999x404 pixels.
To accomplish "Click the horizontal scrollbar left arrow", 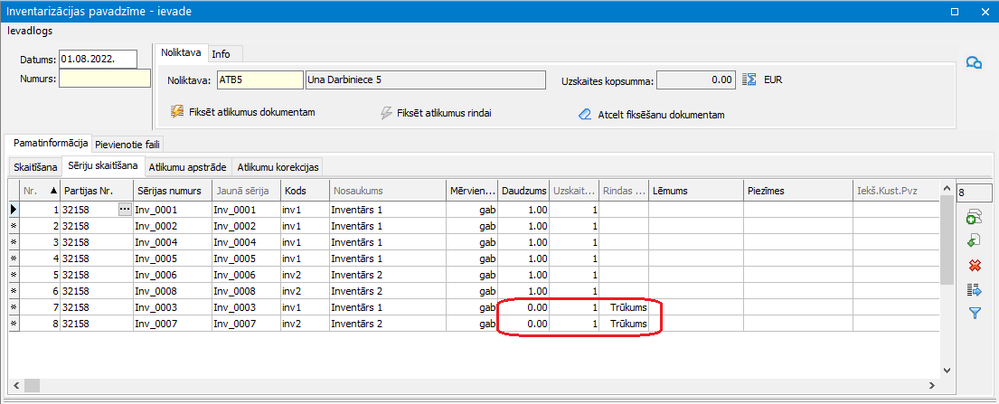I will [15, 385].
